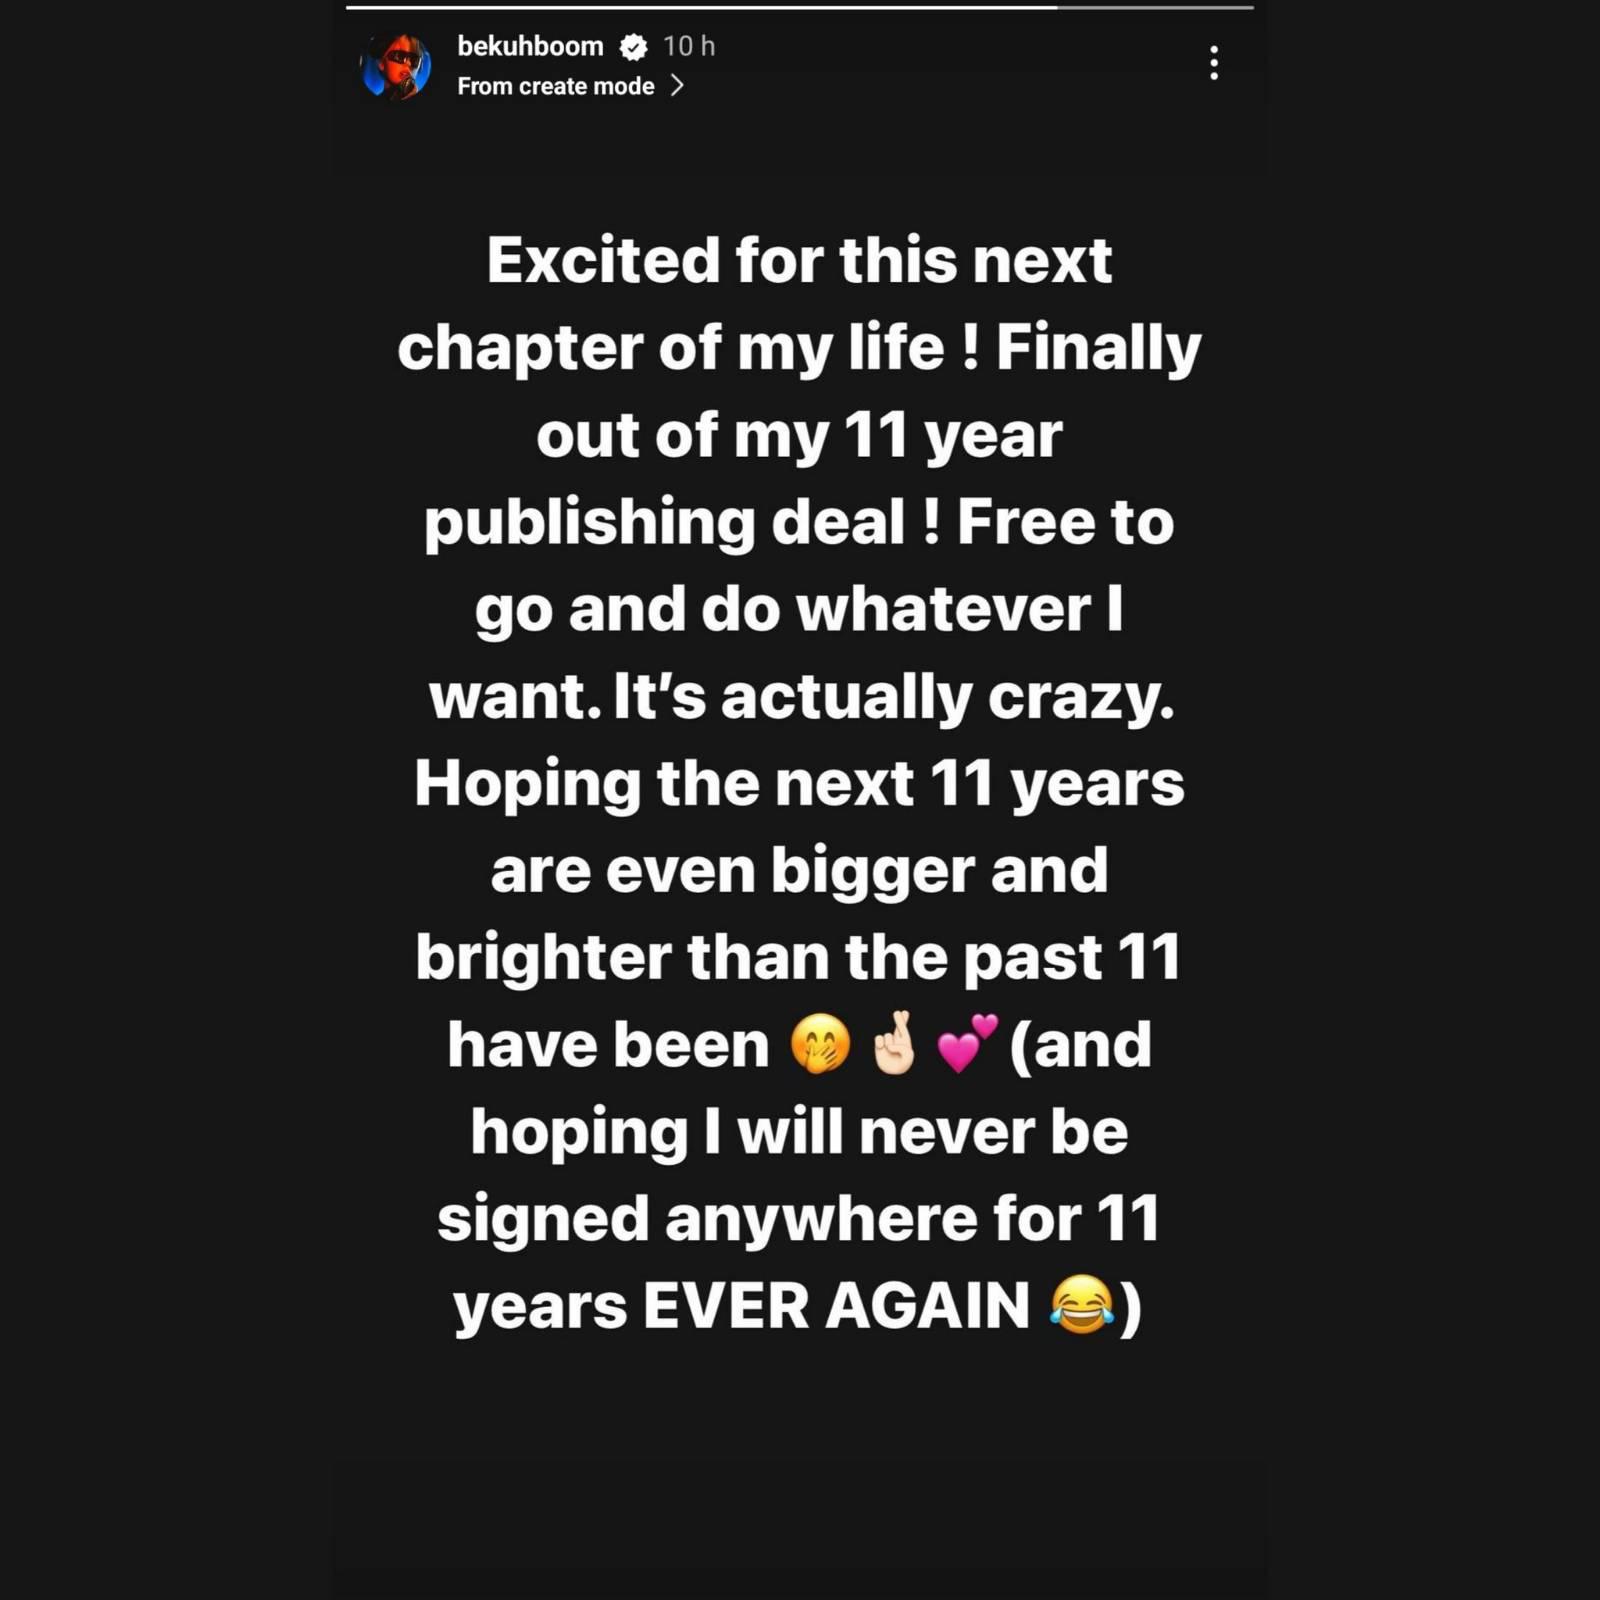The width and height of the screenshot is (1600, 1600).
Task: Expand the chevron next to From create mode
Action: [x=677, y=86]
